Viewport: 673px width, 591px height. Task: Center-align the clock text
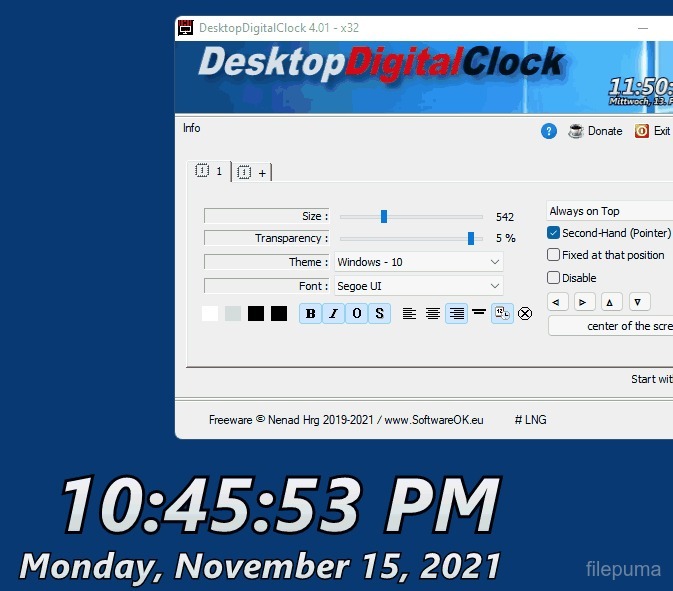click(x=433, y=314)
